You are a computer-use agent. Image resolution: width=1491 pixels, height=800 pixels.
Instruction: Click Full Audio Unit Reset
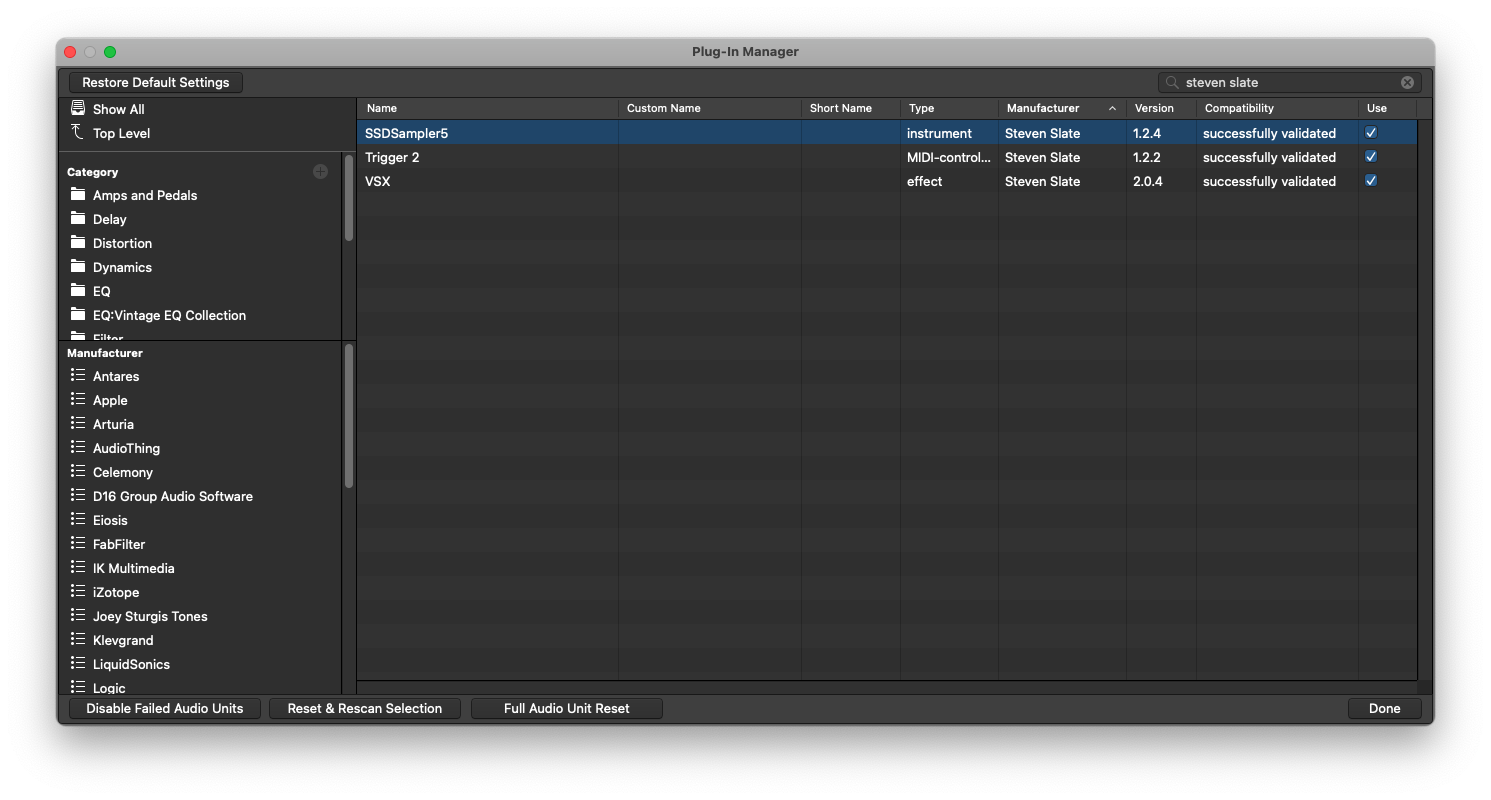click(x=567, y=708)
